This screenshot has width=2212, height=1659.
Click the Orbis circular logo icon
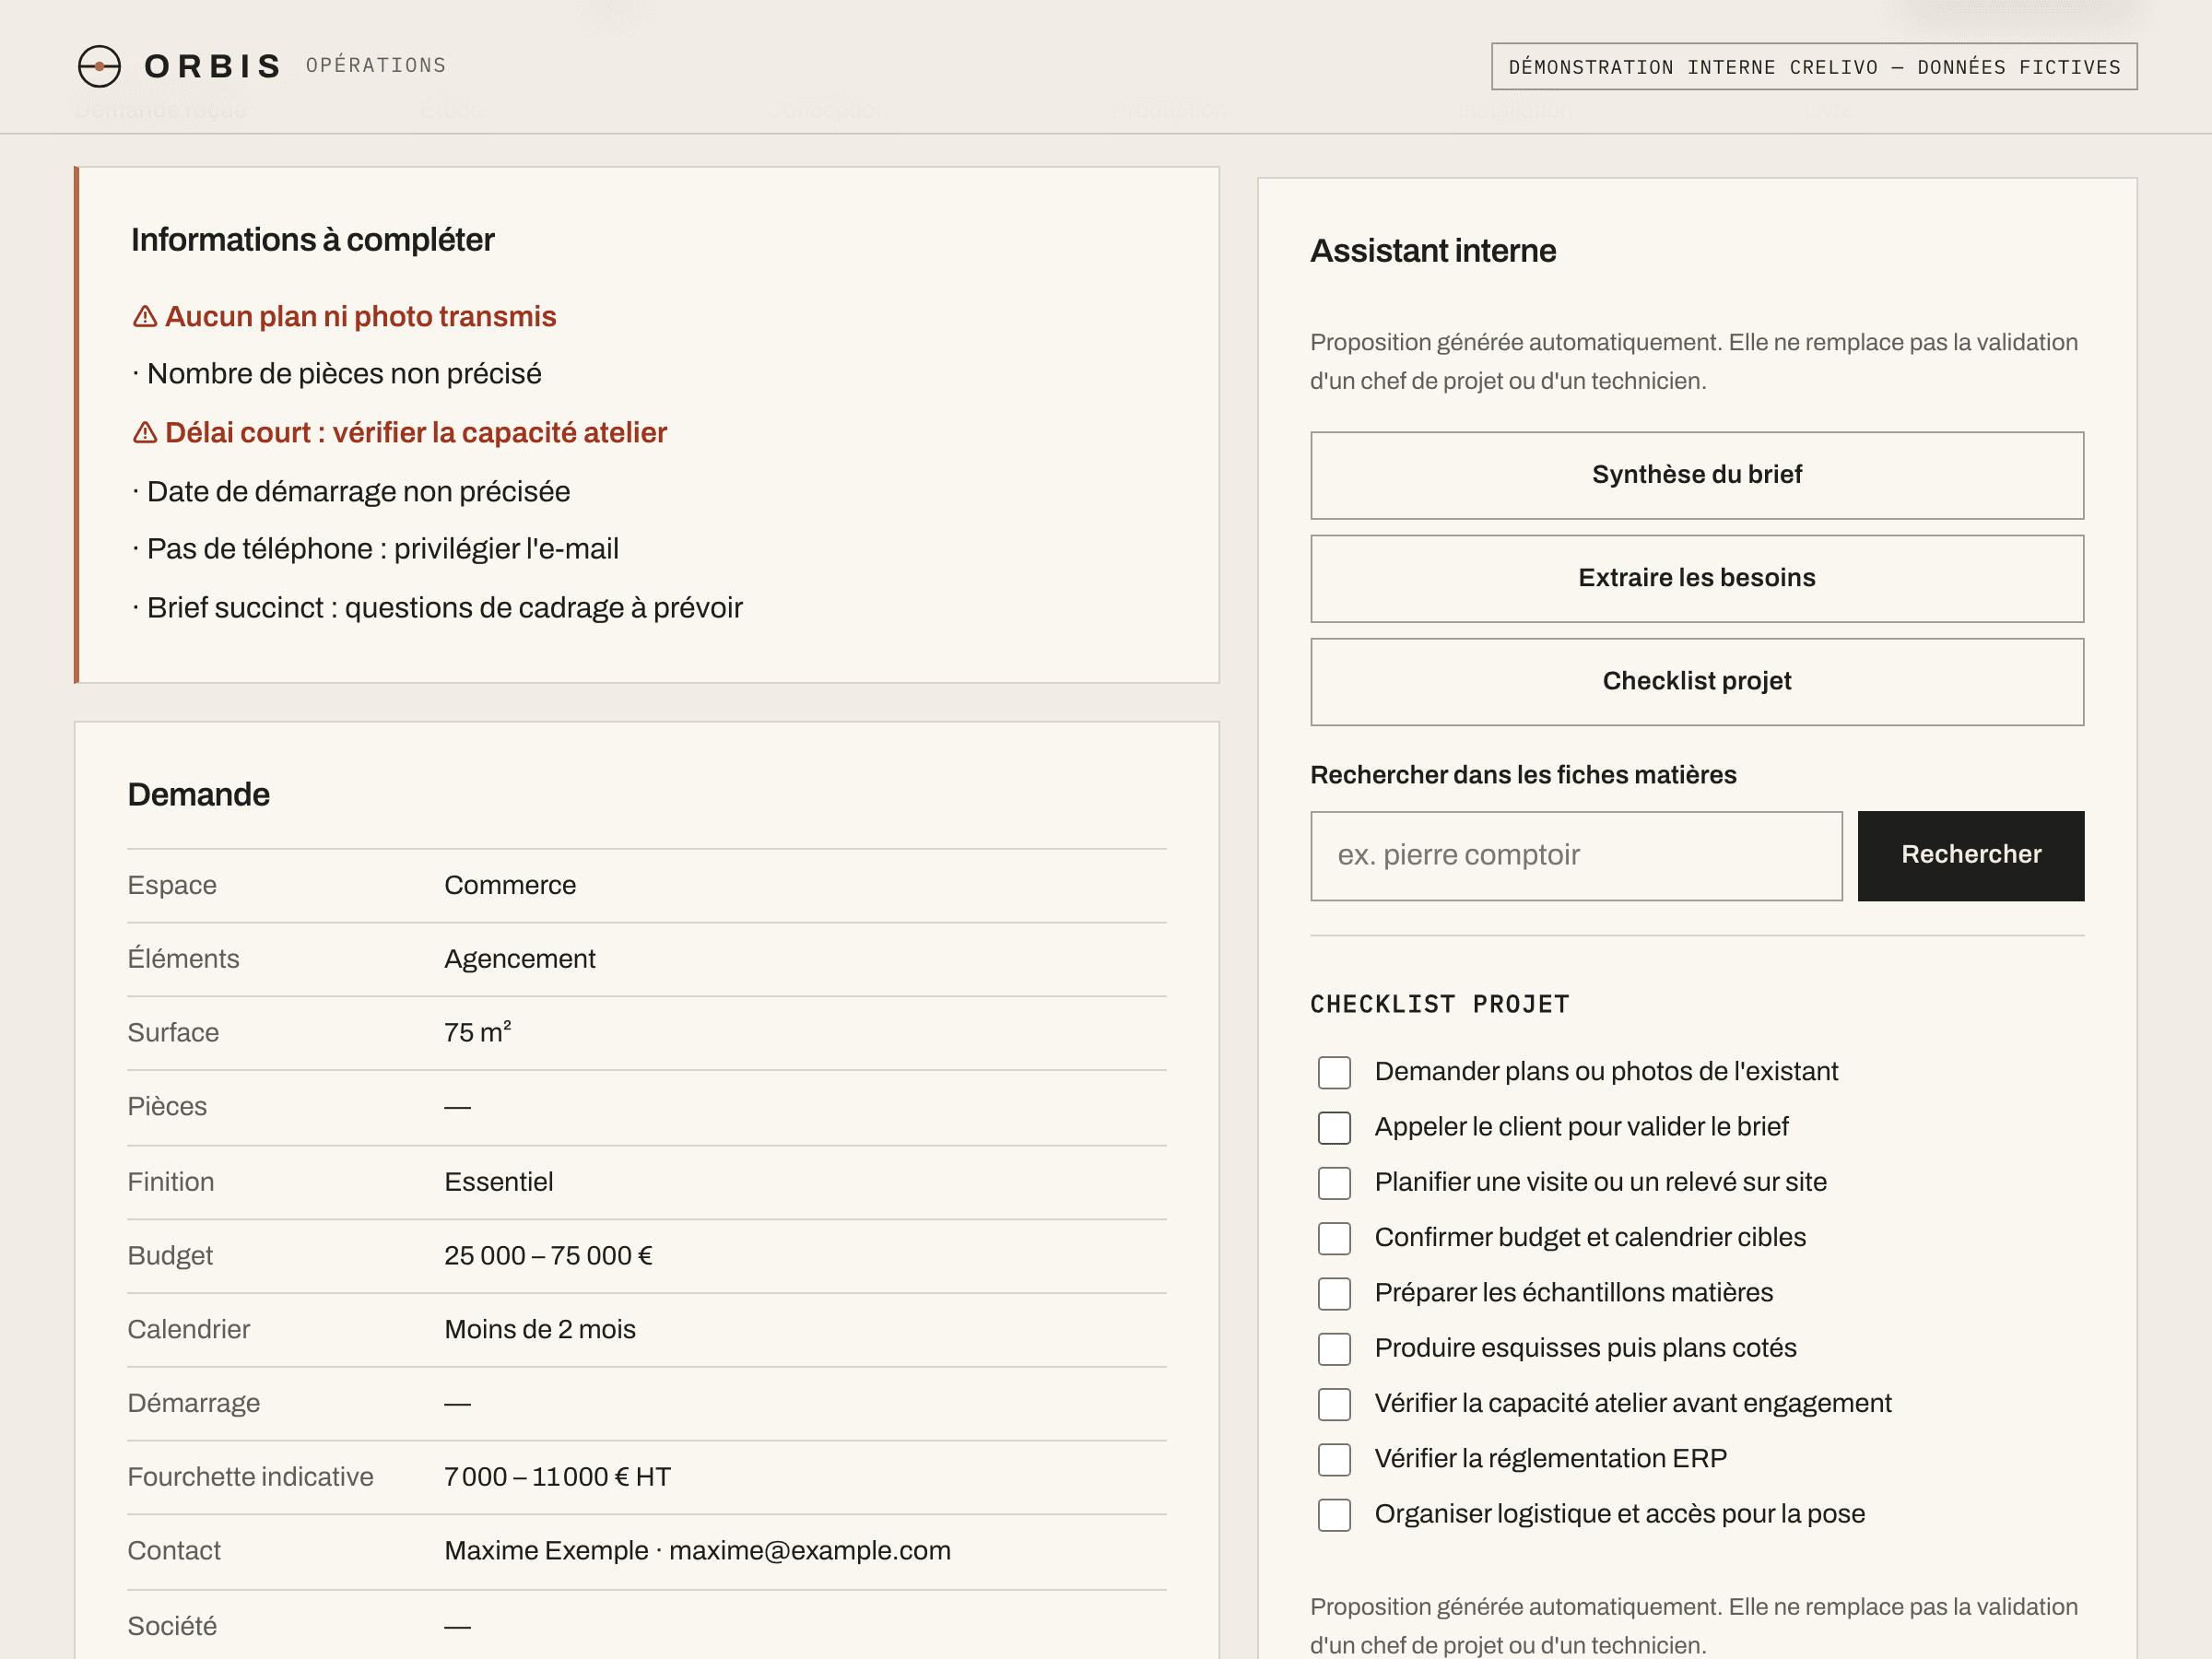(x=99, y=66)
